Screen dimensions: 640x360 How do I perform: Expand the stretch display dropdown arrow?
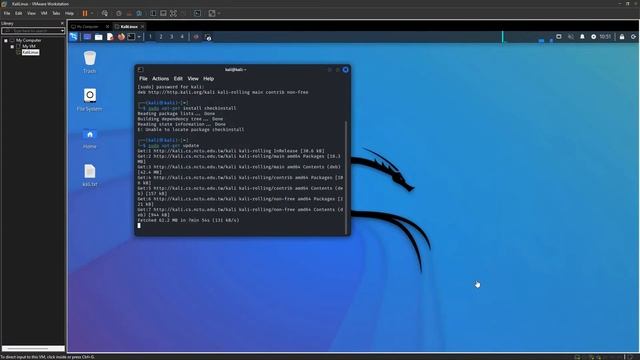[x=219, y=13]
